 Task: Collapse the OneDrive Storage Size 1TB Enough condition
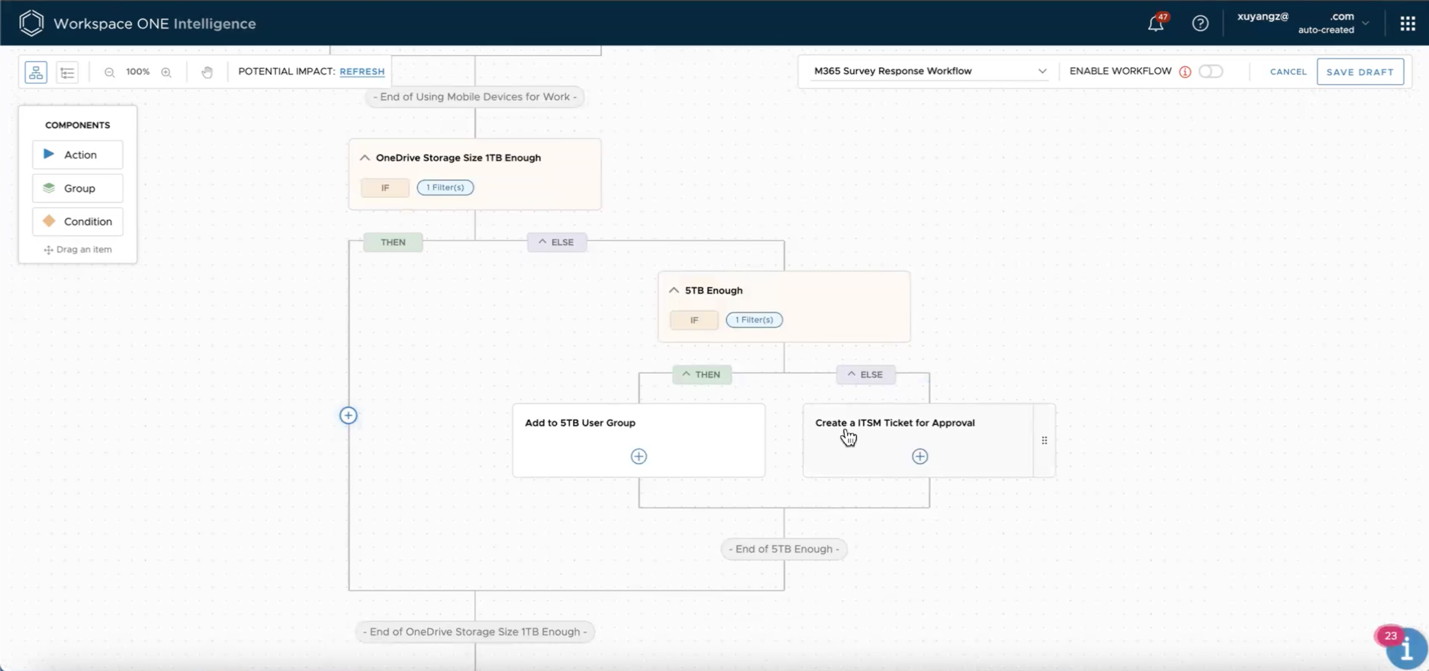click(x=365, y=158)
